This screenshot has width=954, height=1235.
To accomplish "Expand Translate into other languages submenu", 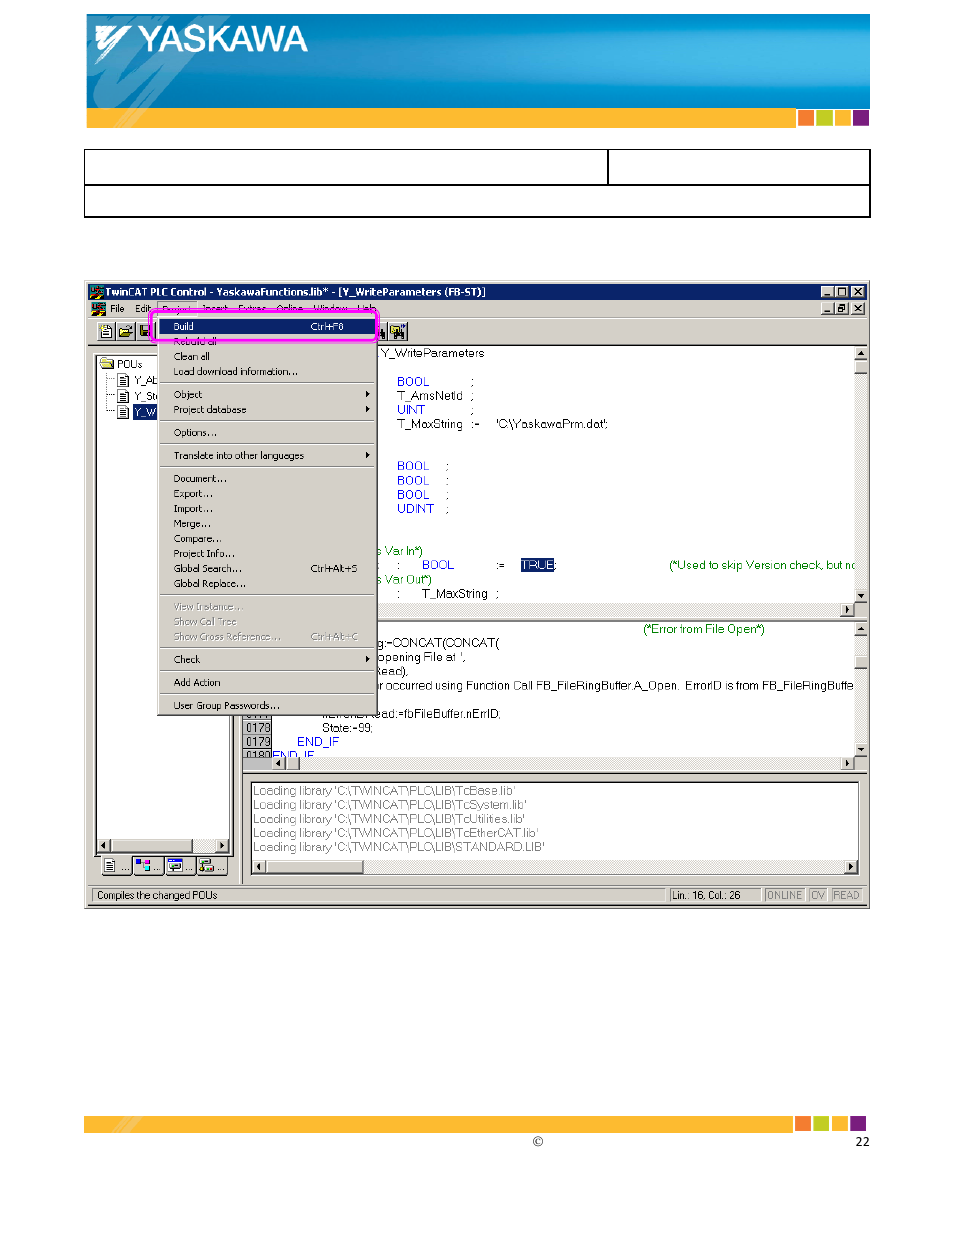I will (267, 455).
